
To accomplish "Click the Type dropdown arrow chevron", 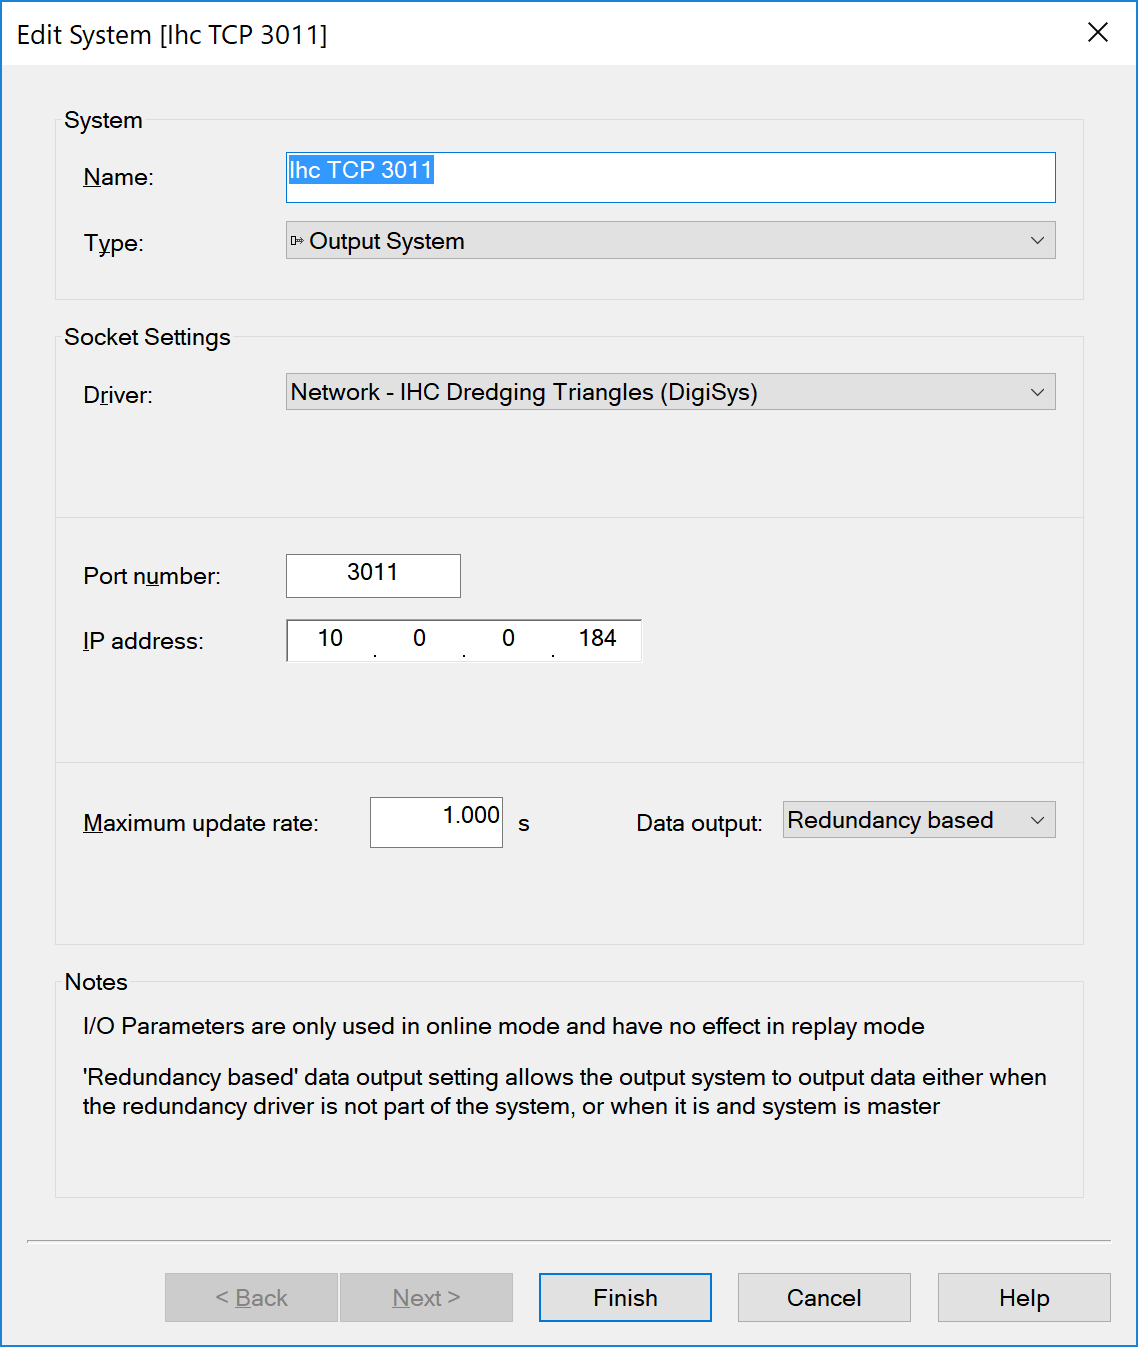I will coord(1037,241).
